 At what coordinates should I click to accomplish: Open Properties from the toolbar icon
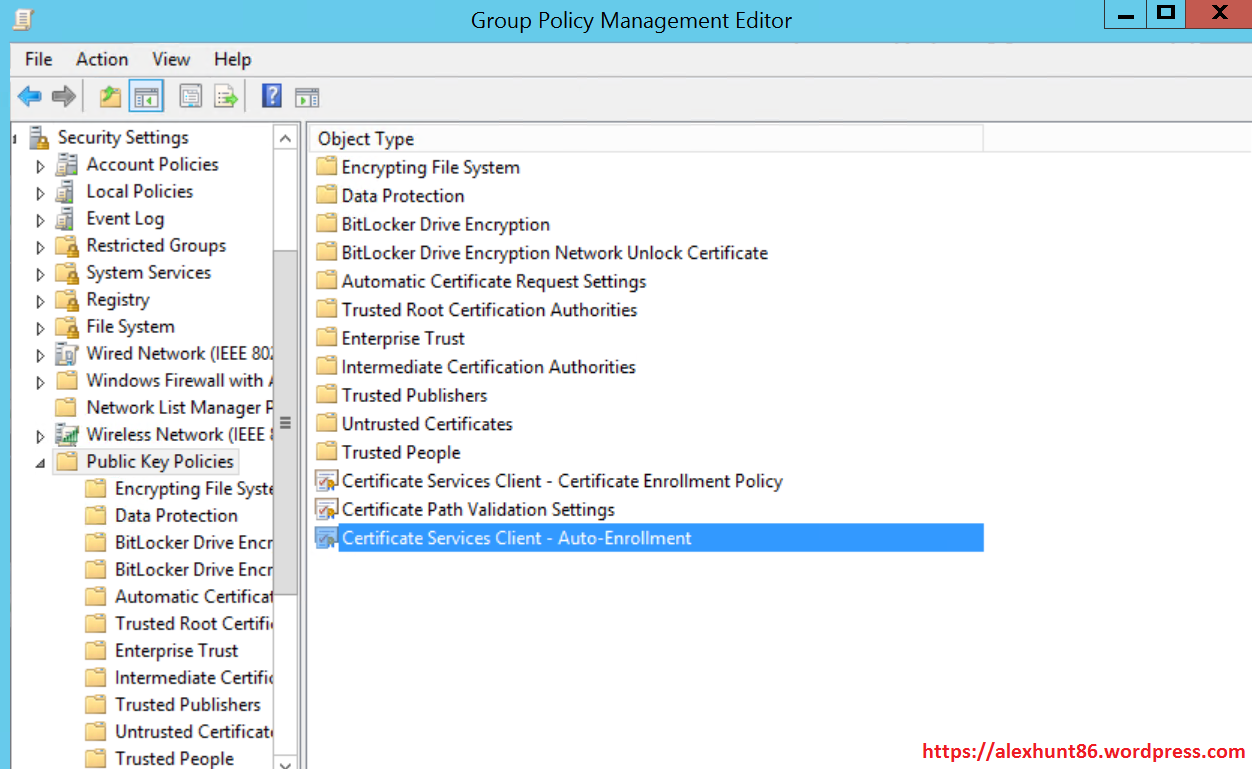coord(190,97)
